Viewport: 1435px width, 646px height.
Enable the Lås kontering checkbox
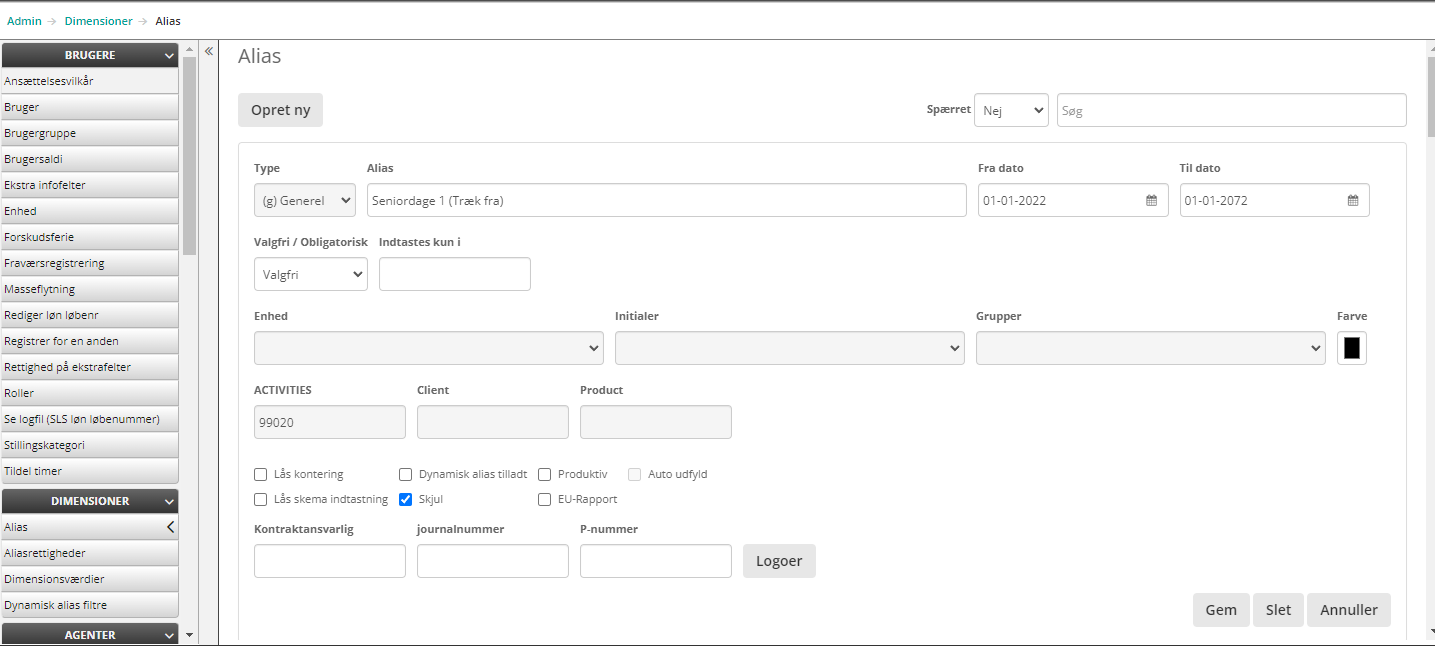tap(261, 474)
